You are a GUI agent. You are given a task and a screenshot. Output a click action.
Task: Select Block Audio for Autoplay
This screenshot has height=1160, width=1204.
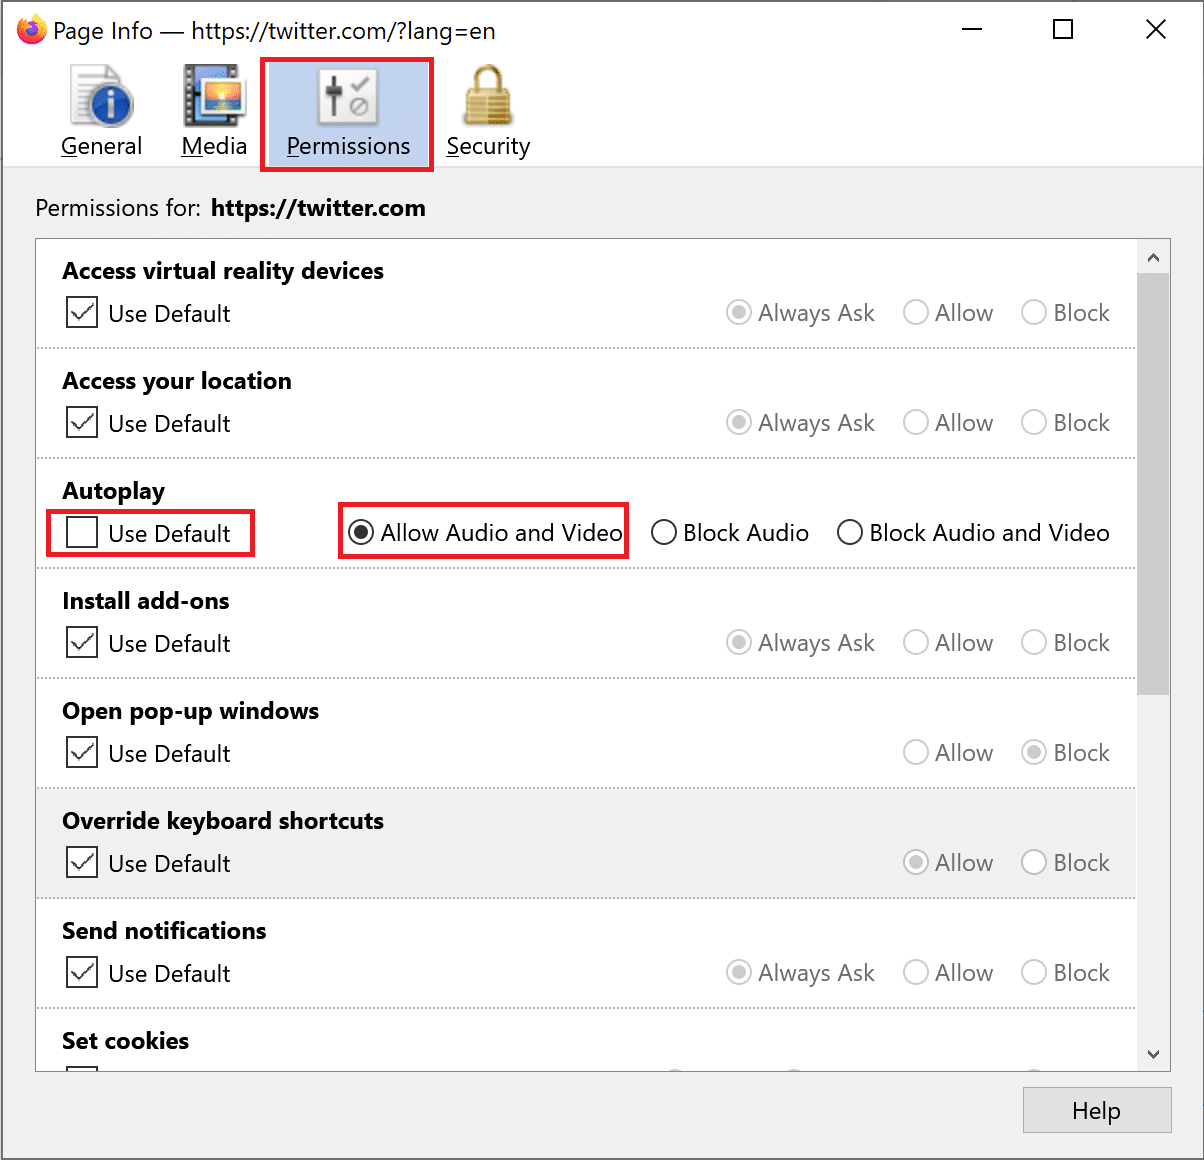[x=664, y=532]
